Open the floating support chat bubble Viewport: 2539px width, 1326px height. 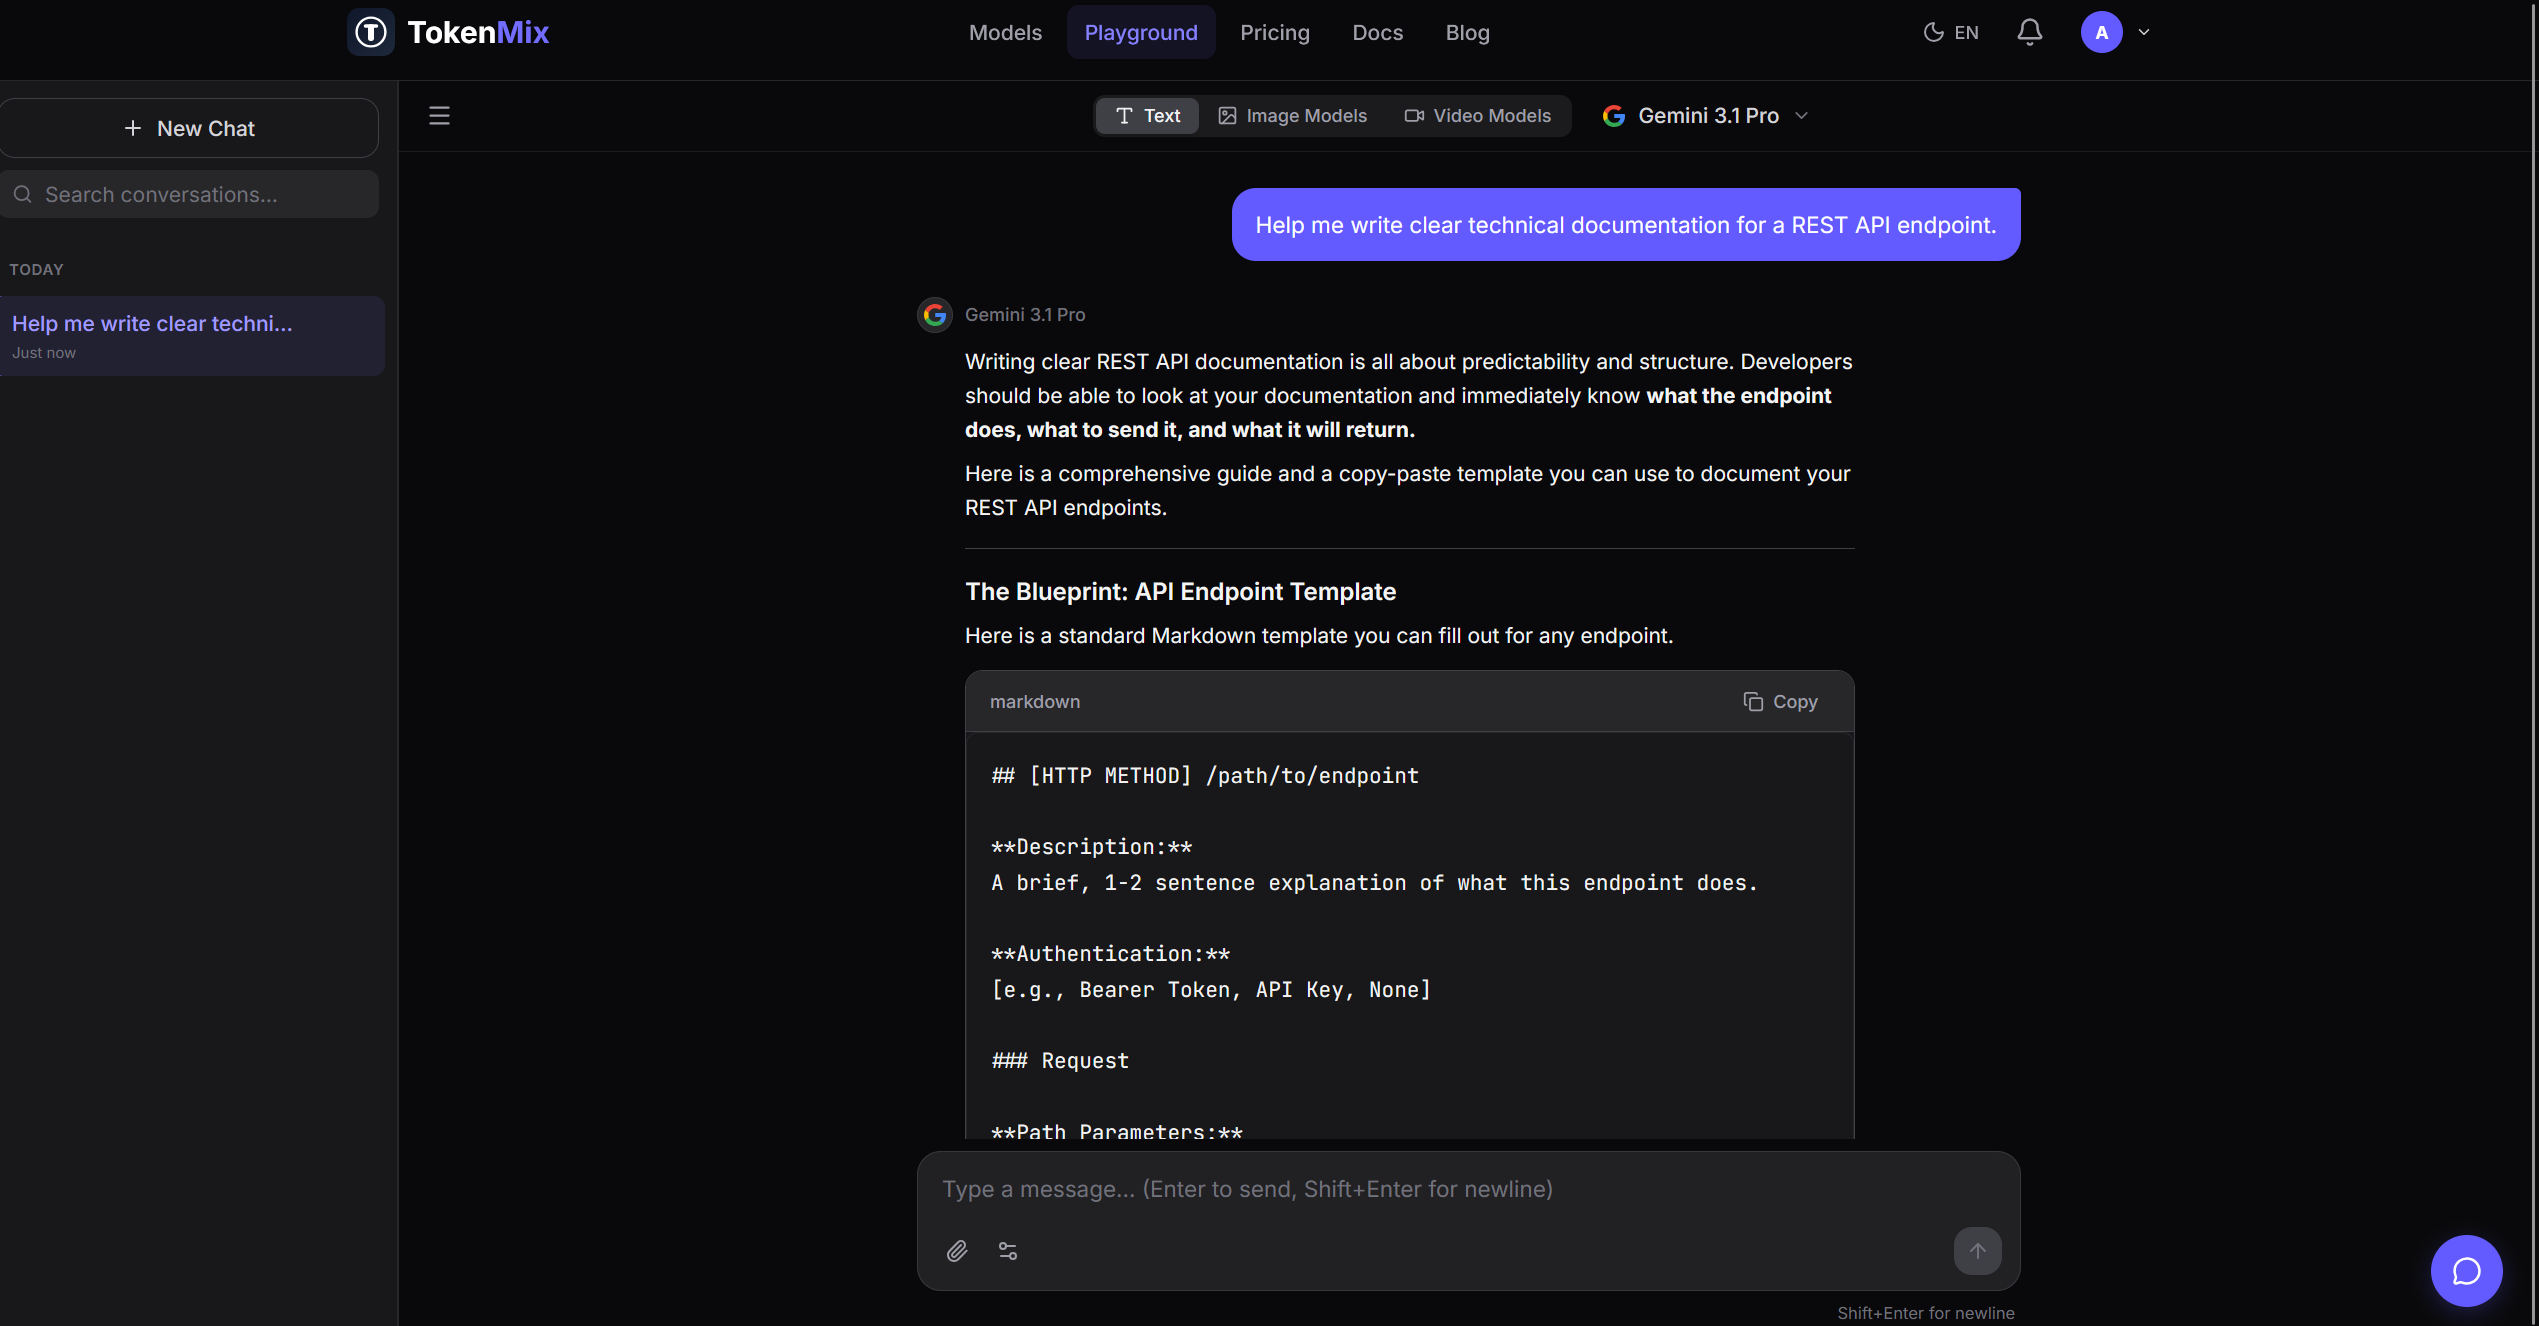(2466, 1271)
